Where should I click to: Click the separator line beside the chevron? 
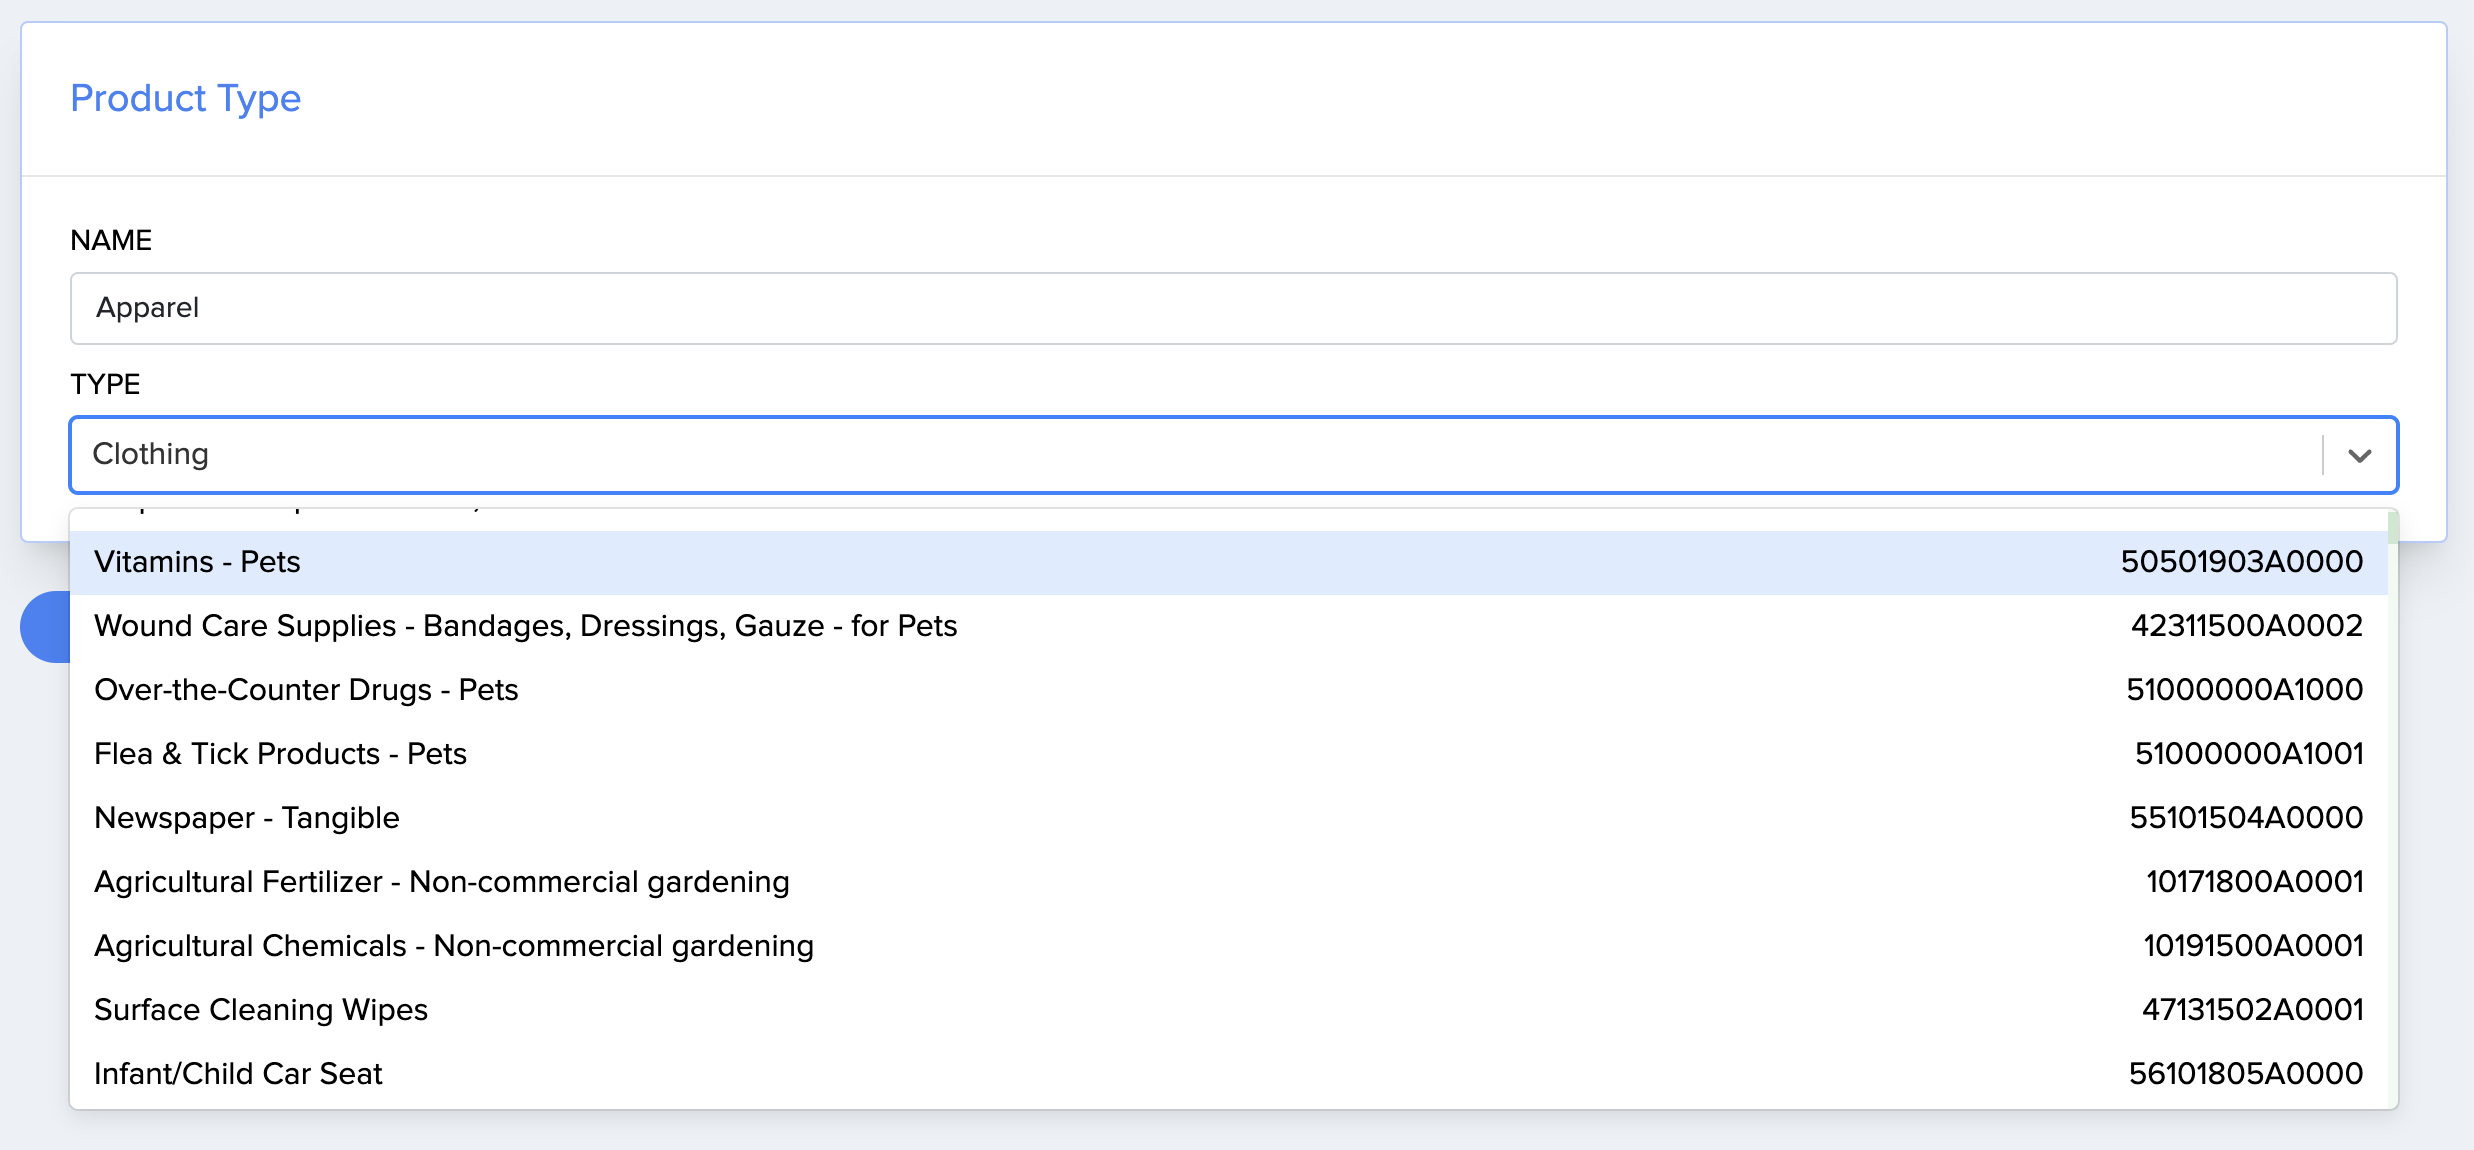2323,456
